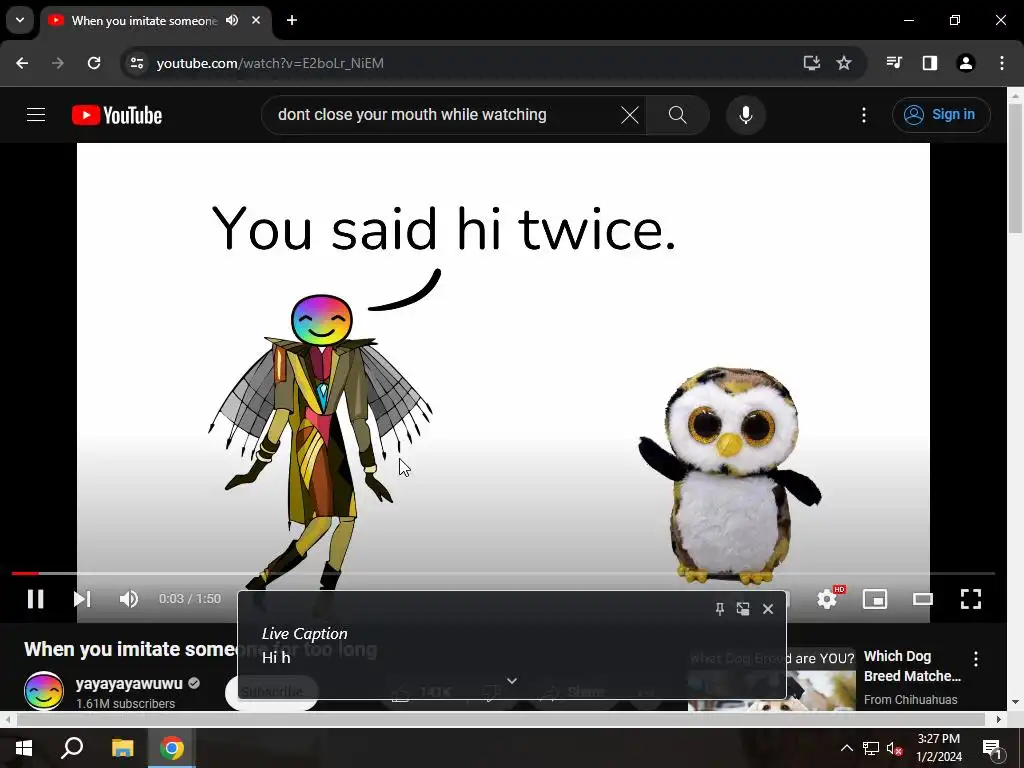Reload the current page
Image resolution: width=1024 pixels, height=768 pixels.
tap(94, 63)
